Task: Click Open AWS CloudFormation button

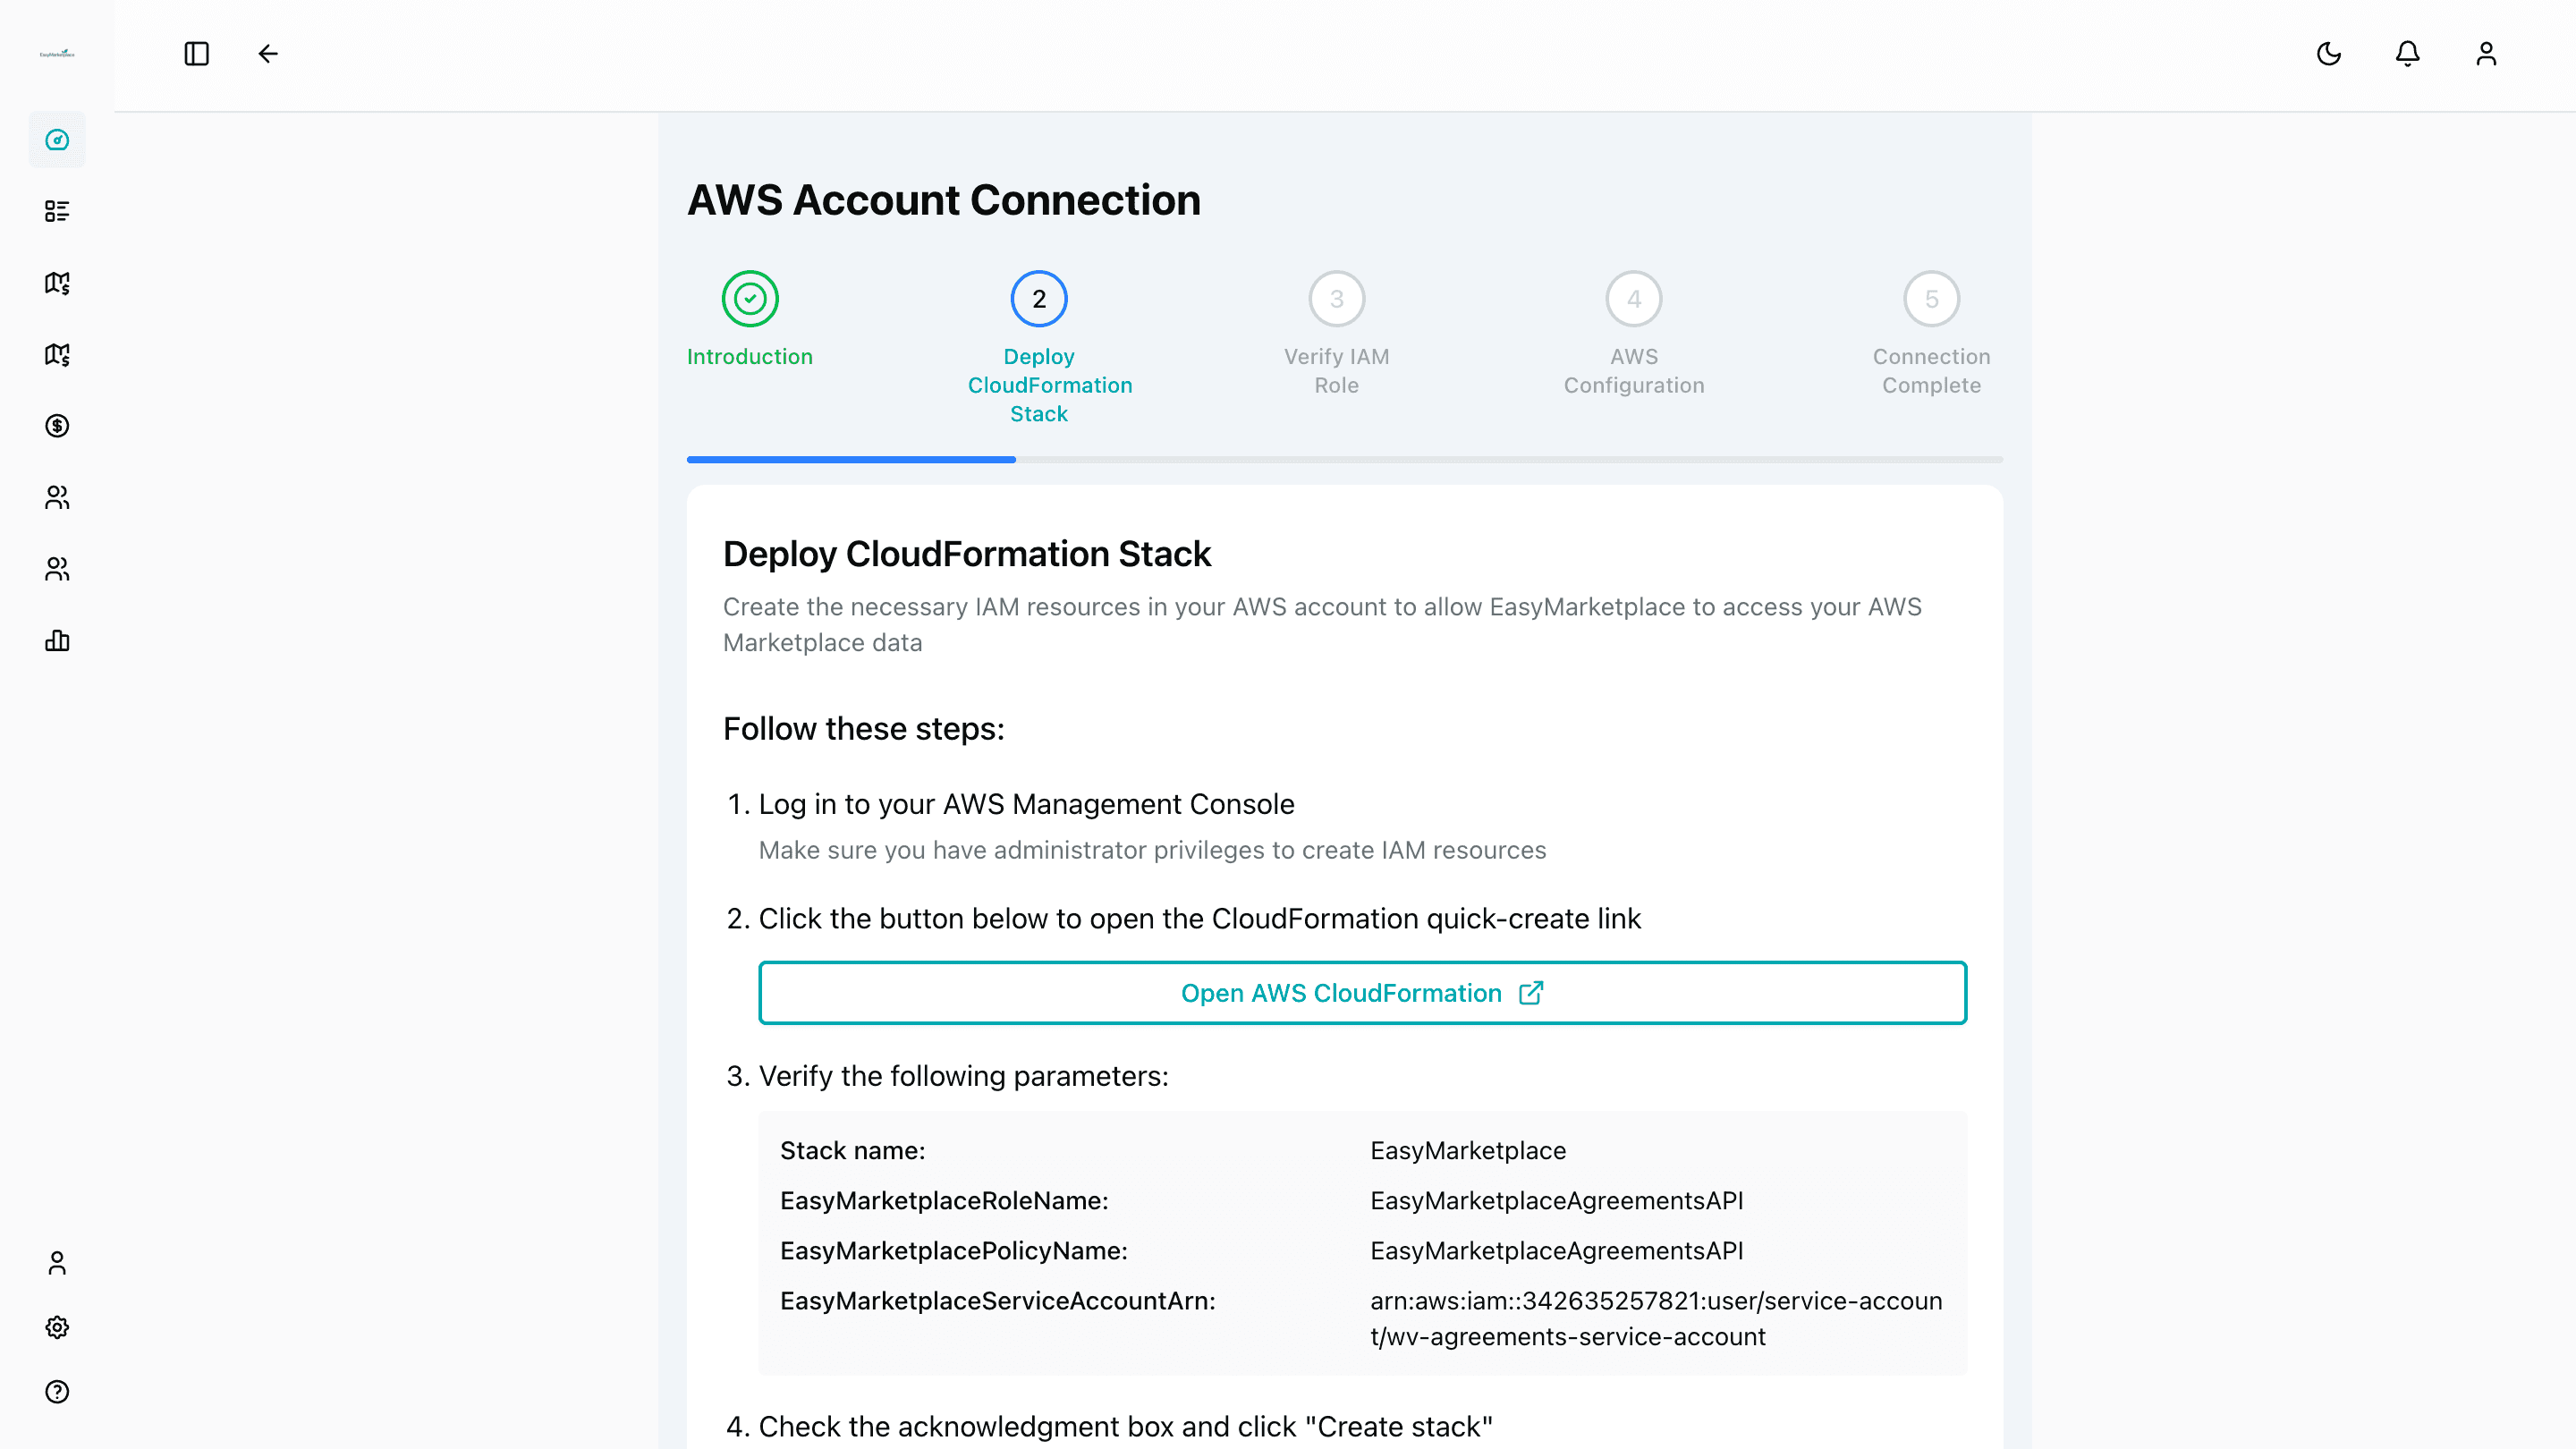Action: [1362, 993]
